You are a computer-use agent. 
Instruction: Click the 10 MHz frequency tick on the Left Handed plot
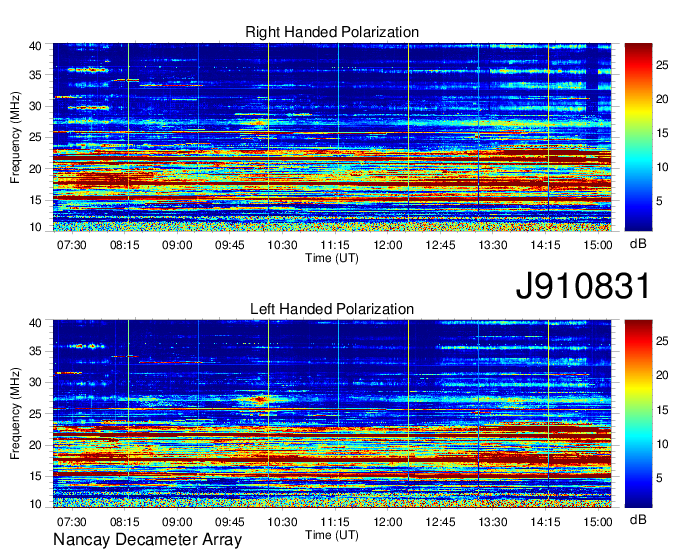point(36,504)
